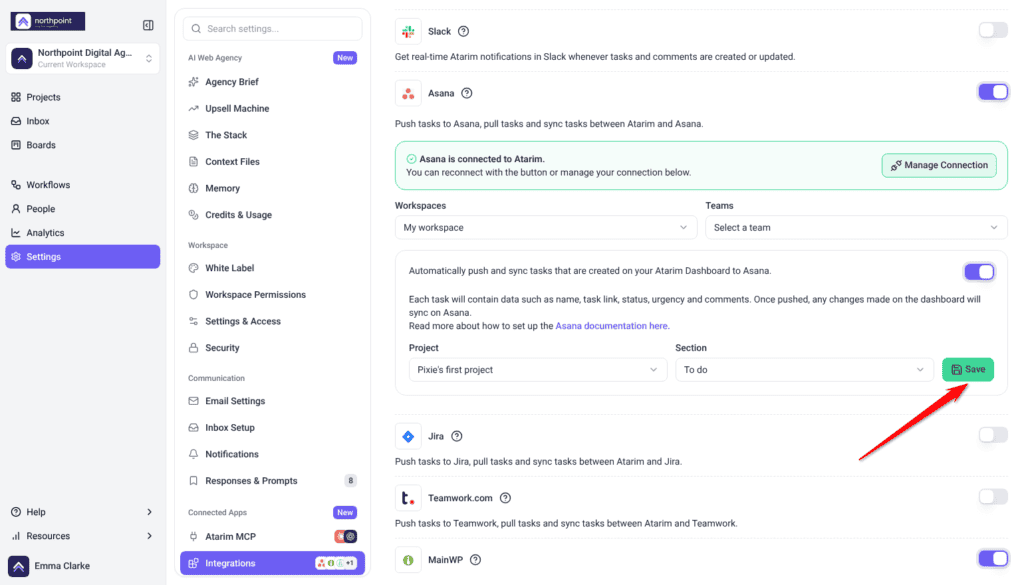Click the Teamwork.com logo icon
The height and width of the screenshot is (585, 1024).
[x=408, y=498]
